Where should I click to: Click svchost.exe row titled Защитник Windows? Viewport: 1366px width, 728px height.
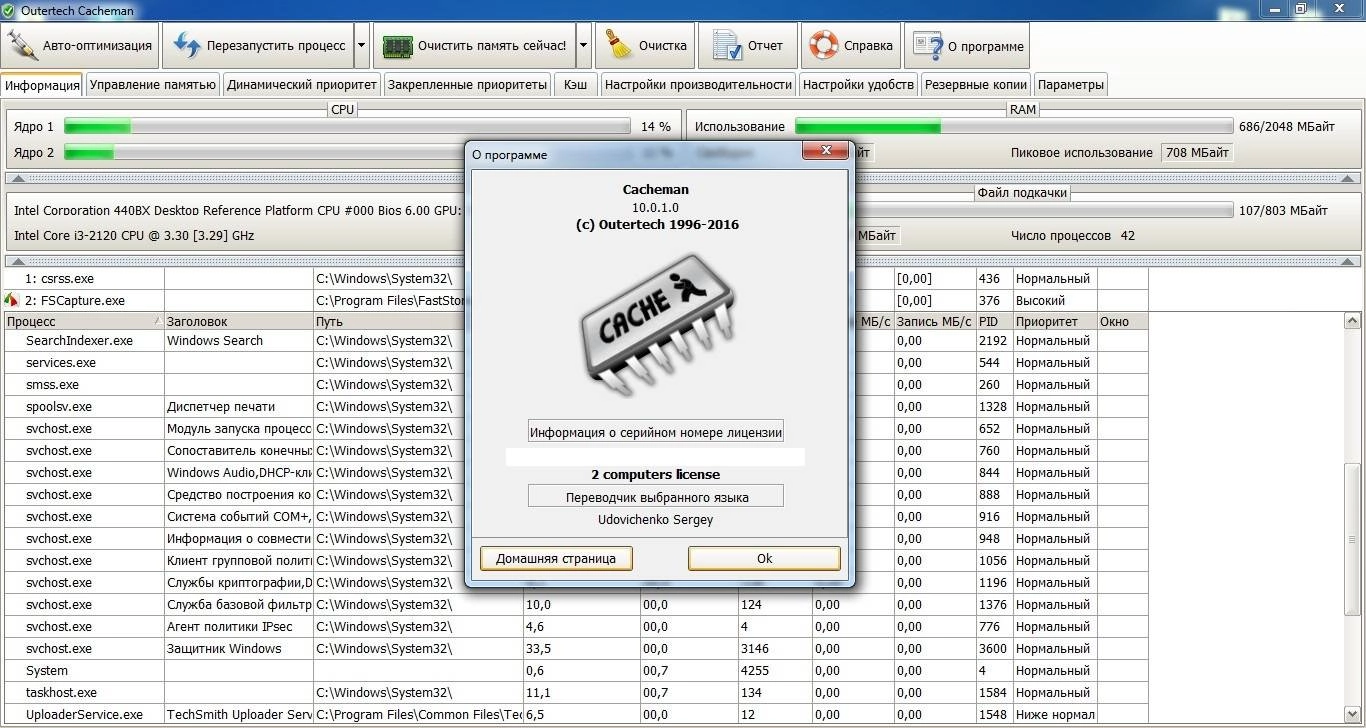[x=576, y=648]
